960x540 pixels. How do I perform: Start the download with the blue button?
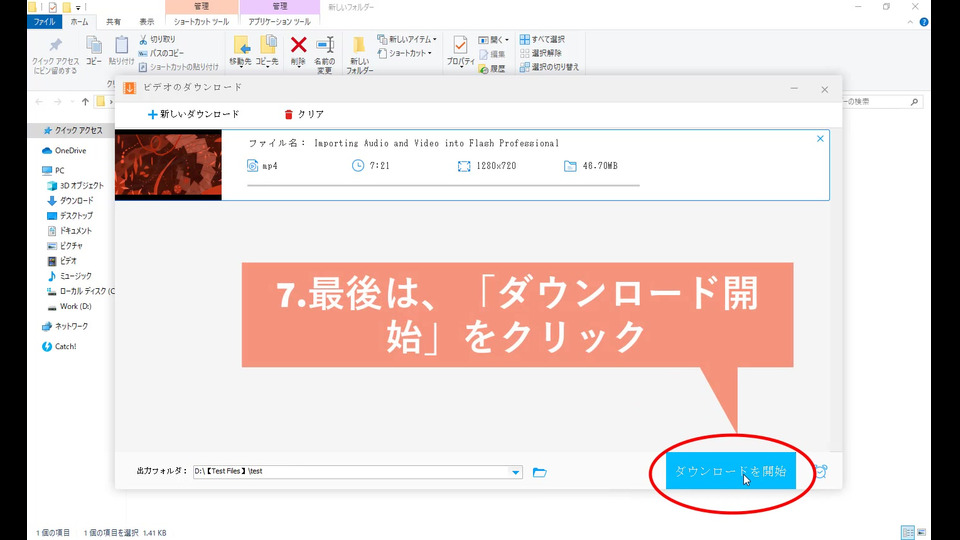[730, 471]
